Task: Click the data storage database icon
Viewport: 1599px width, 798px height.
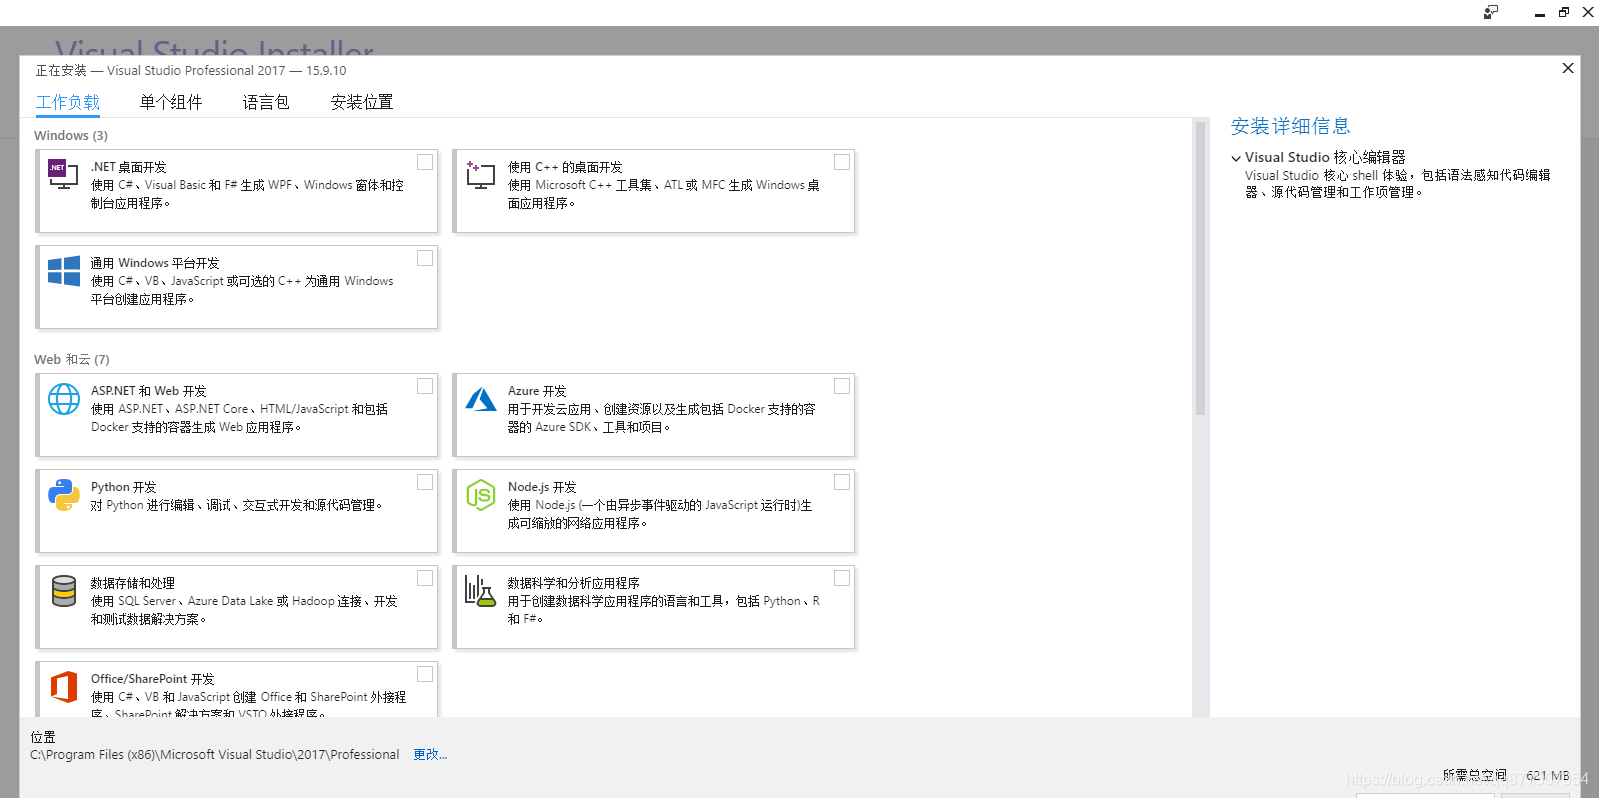Action: pyautogui.click(x=64, y=591)
